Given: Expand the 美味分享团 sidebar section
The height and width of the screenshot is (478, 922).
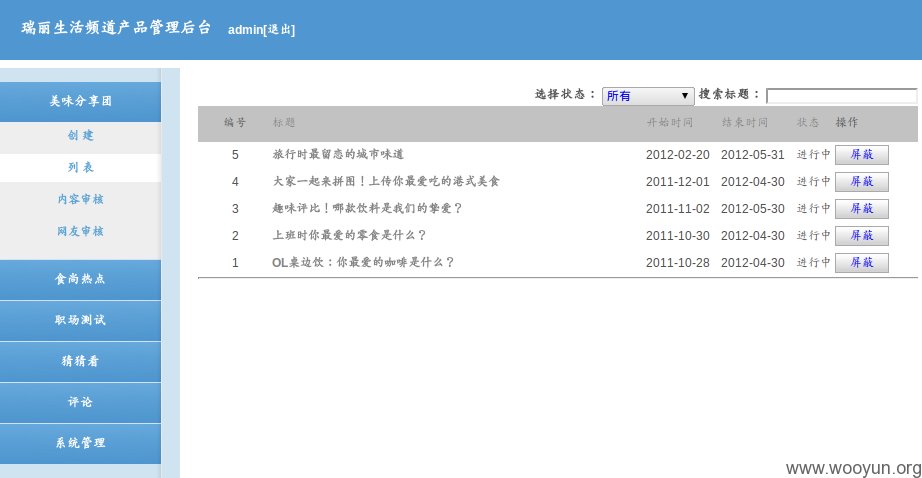Looking at the screenshot, I should click(x=81, y=102).
